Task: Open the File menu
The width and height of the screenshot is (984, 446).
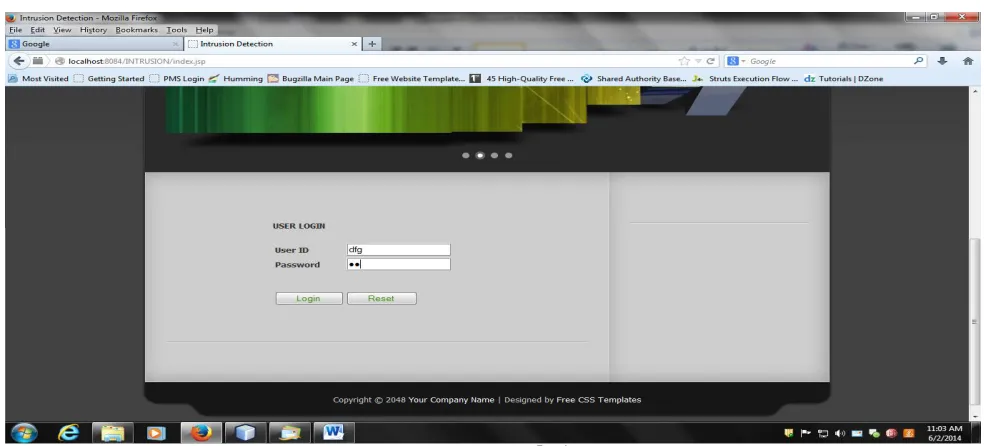Action: coord(16,29)
